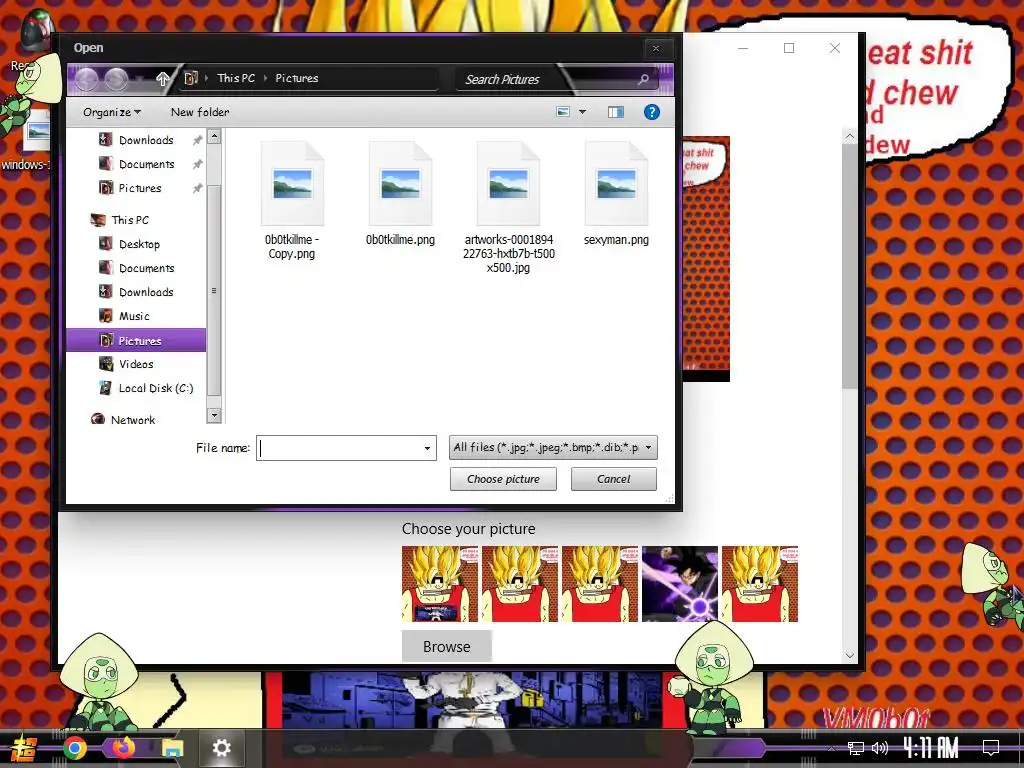Click the 4:11 AM clock
Image resolution: width=1024 pixels, height=768 pixels.
point(931,748)
